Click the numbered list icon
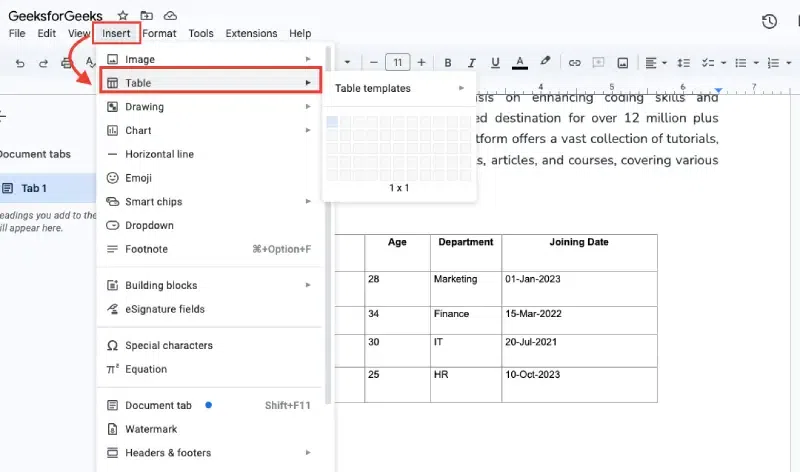Screen dimensions: 800x472 [773, 63]
